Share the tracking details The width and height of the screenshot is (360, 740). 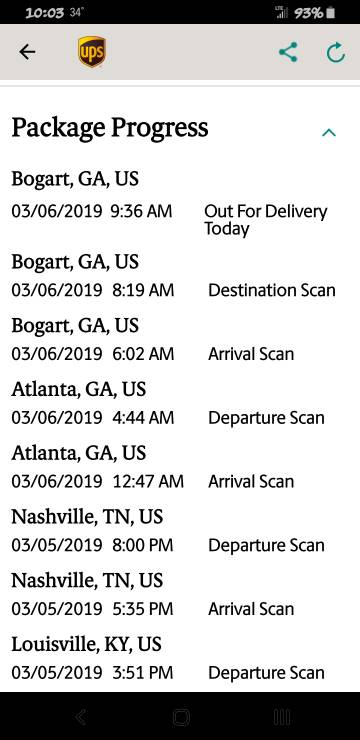pos(288,52)
